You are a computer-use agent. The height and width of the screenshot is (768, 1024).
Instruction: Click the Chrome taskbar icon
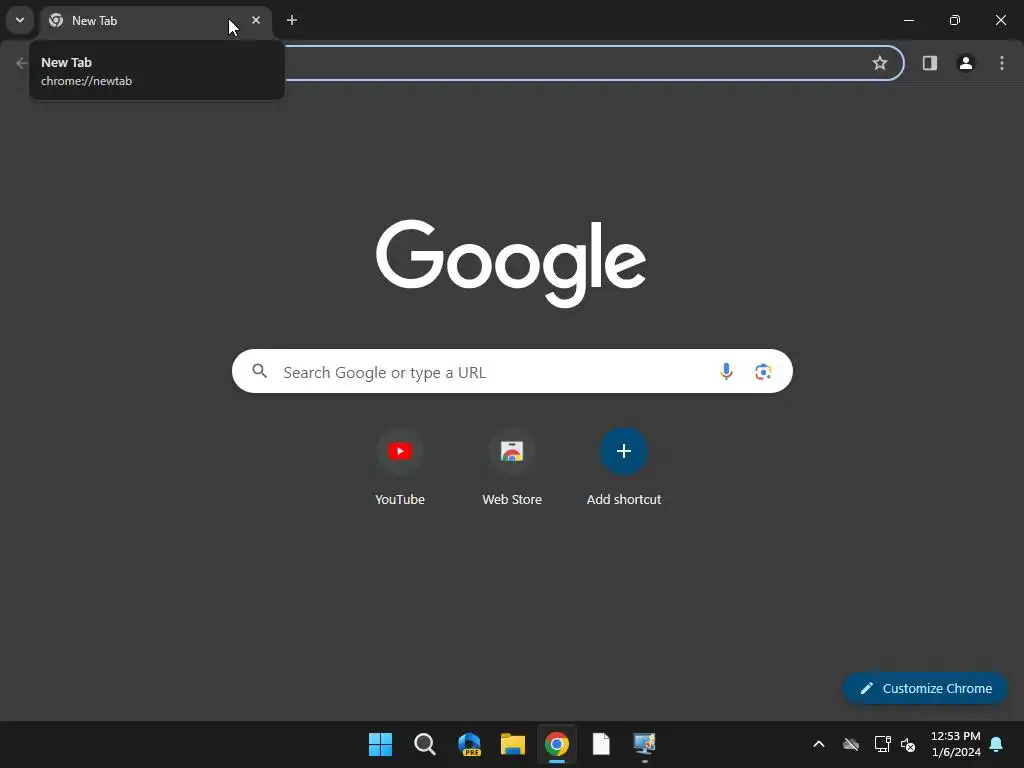click(x=557, y=744)
